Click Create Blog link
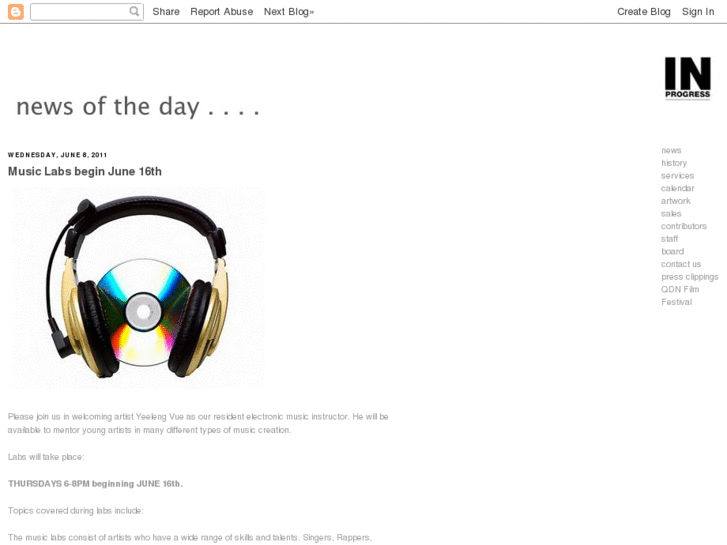Screen dimensions: 727x545 (644, 12)
